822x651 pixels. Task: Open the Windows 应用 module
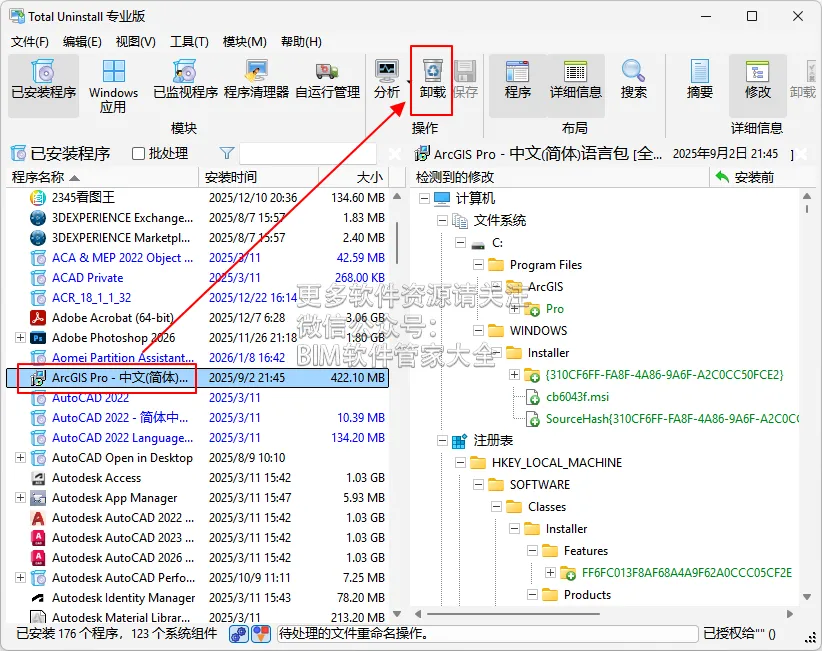pos(113,85)
